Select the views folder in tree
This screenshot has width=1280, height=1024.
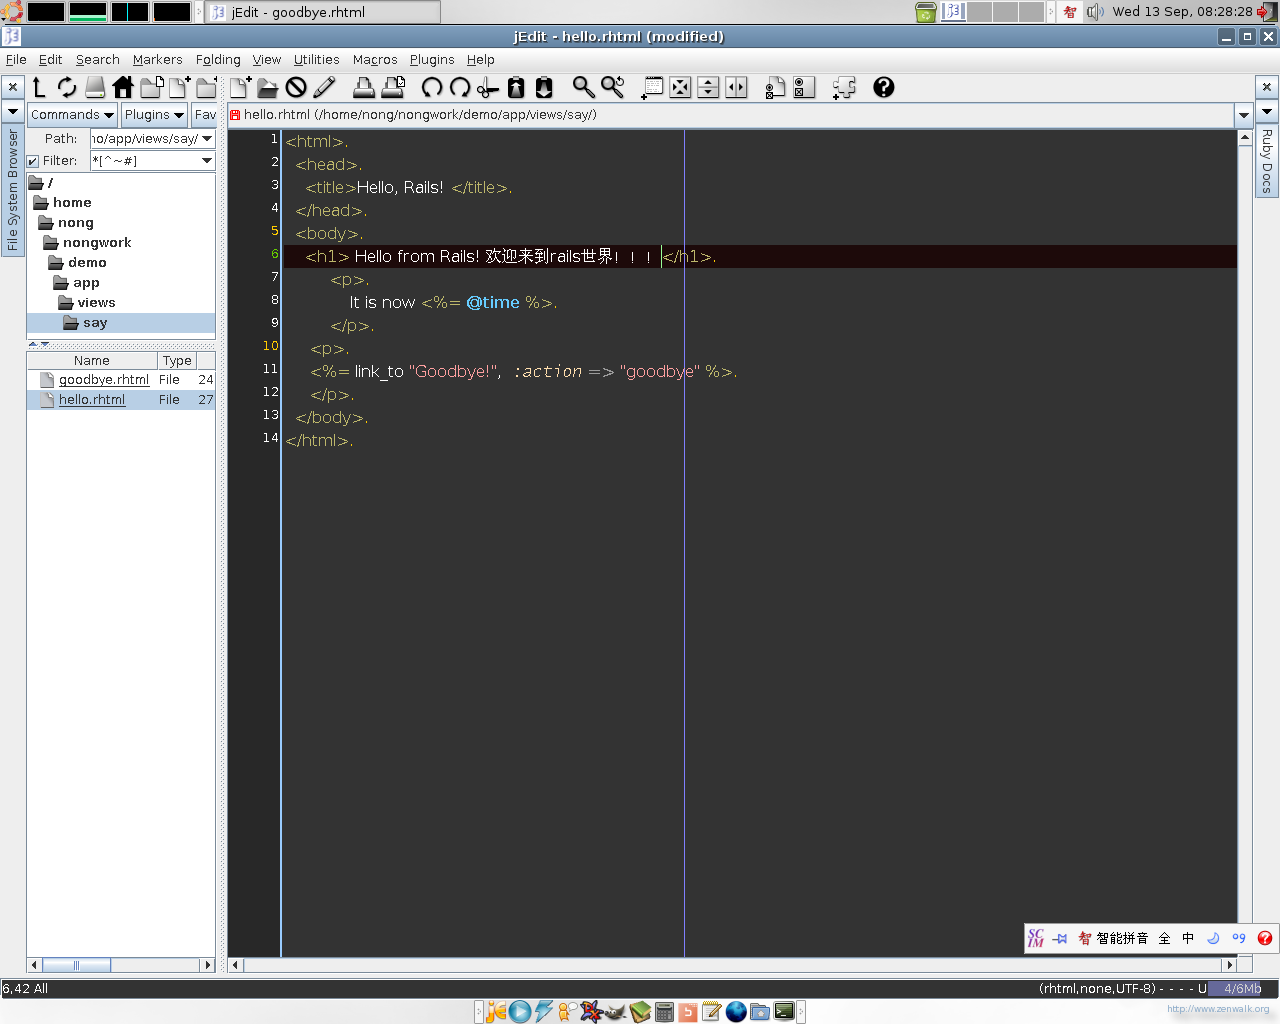click(96, 303)
